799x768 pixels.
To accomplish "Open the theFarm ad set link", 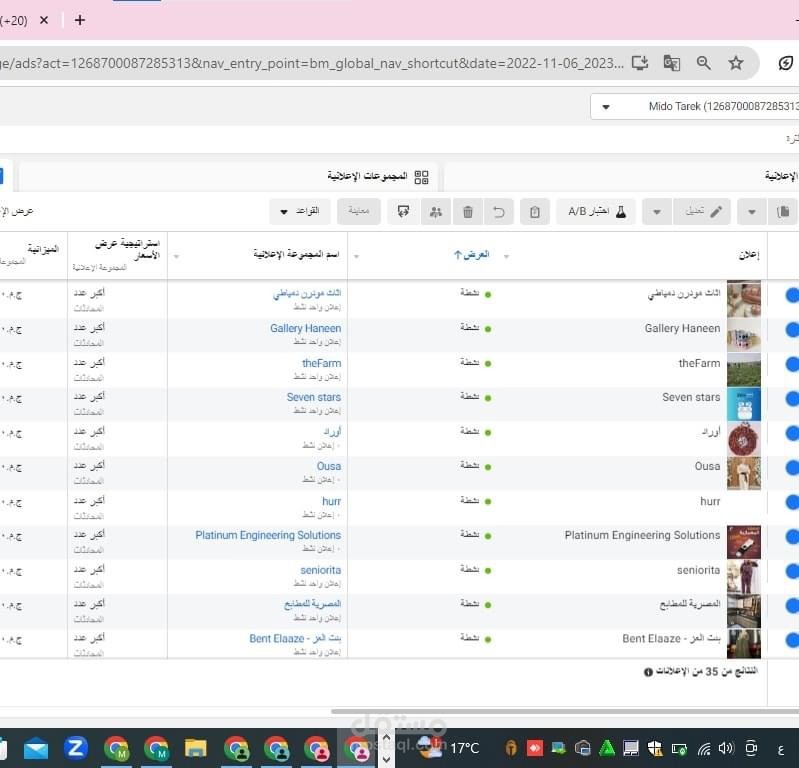I will point(322,363).
